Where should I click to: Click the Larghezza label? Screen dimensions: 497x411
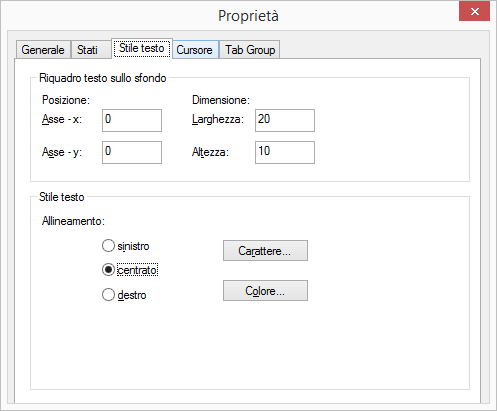(x=218, y=119)
